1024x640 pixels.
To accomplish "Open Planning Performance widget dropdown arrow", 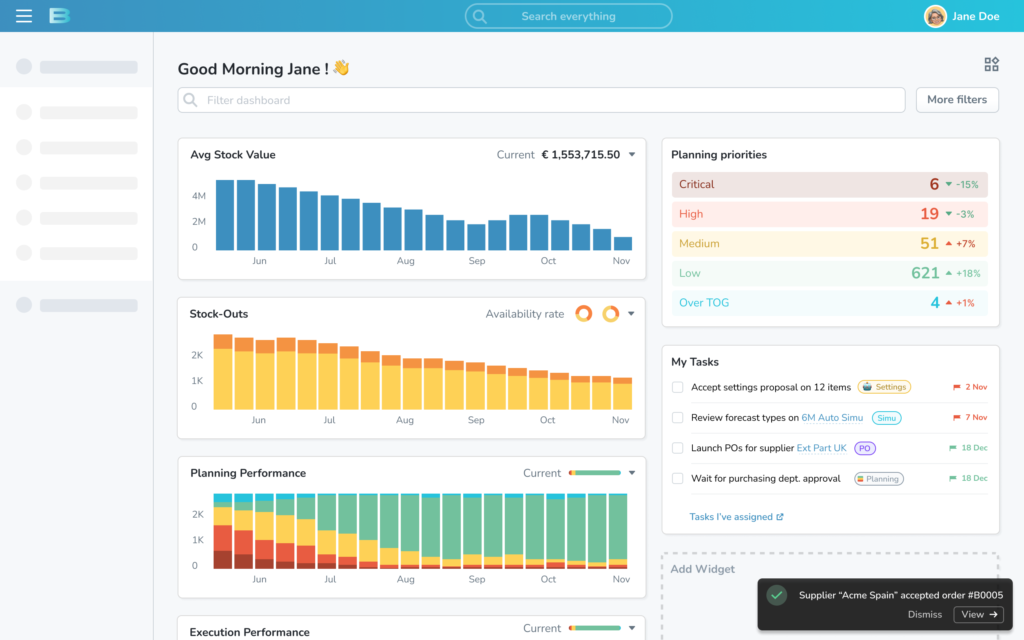I will [x=632, y=473].
